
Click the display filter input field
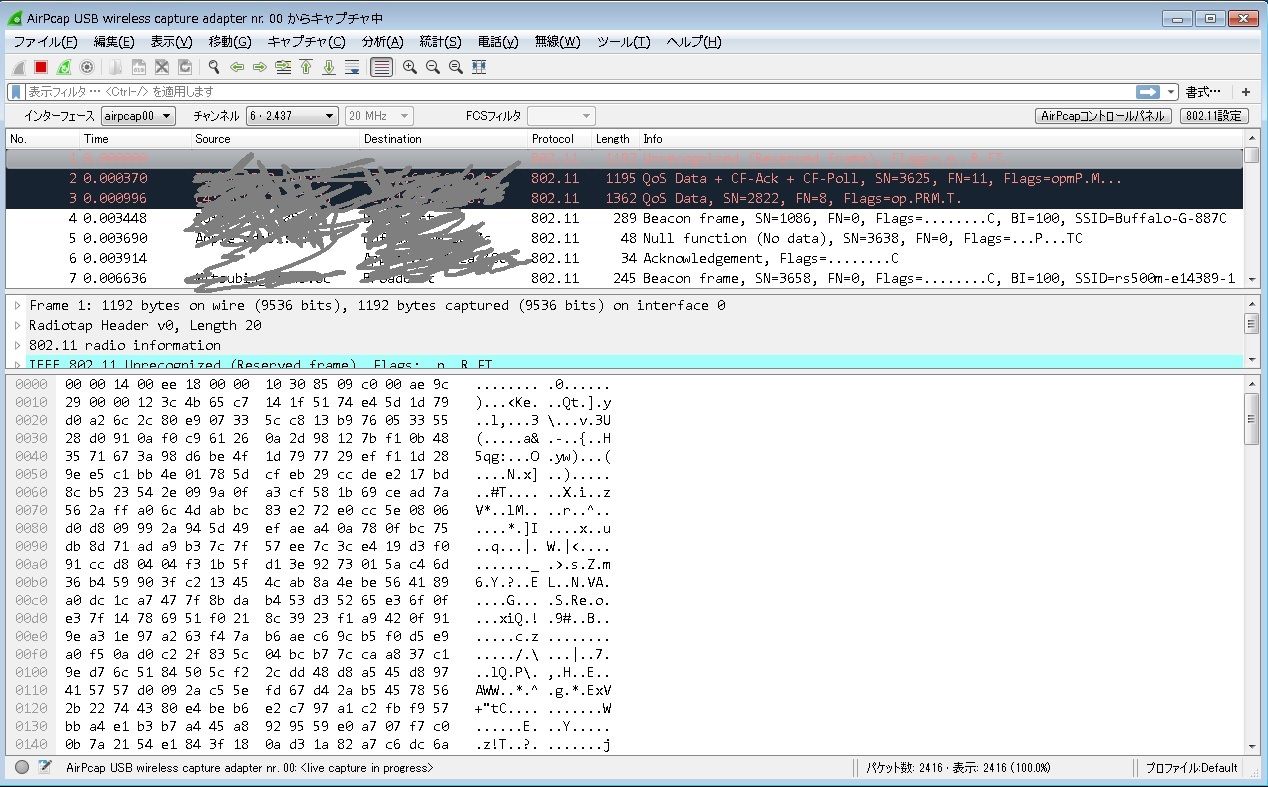[x=578, y=91]
